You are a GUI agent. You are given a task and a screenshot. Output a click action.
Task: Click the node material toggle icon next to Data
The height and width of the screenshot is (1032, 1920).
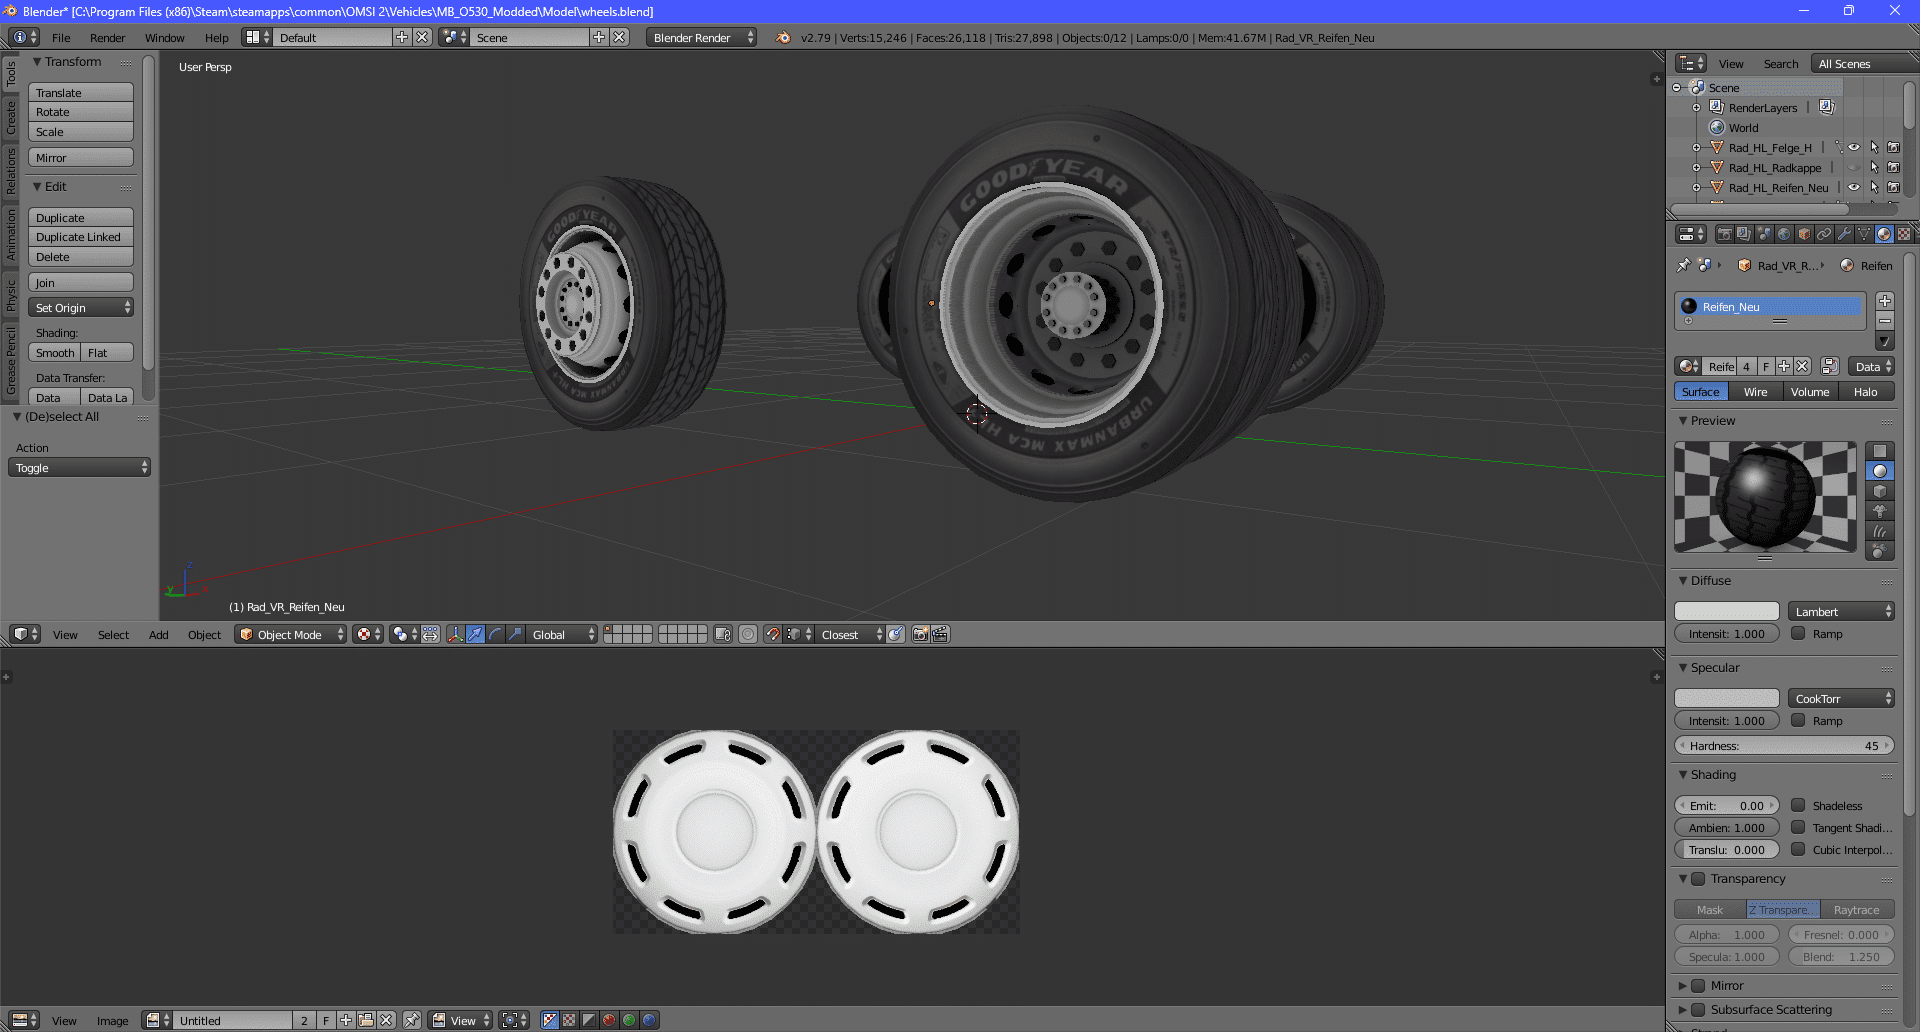pyautogui.click(x=1830, y=367)
